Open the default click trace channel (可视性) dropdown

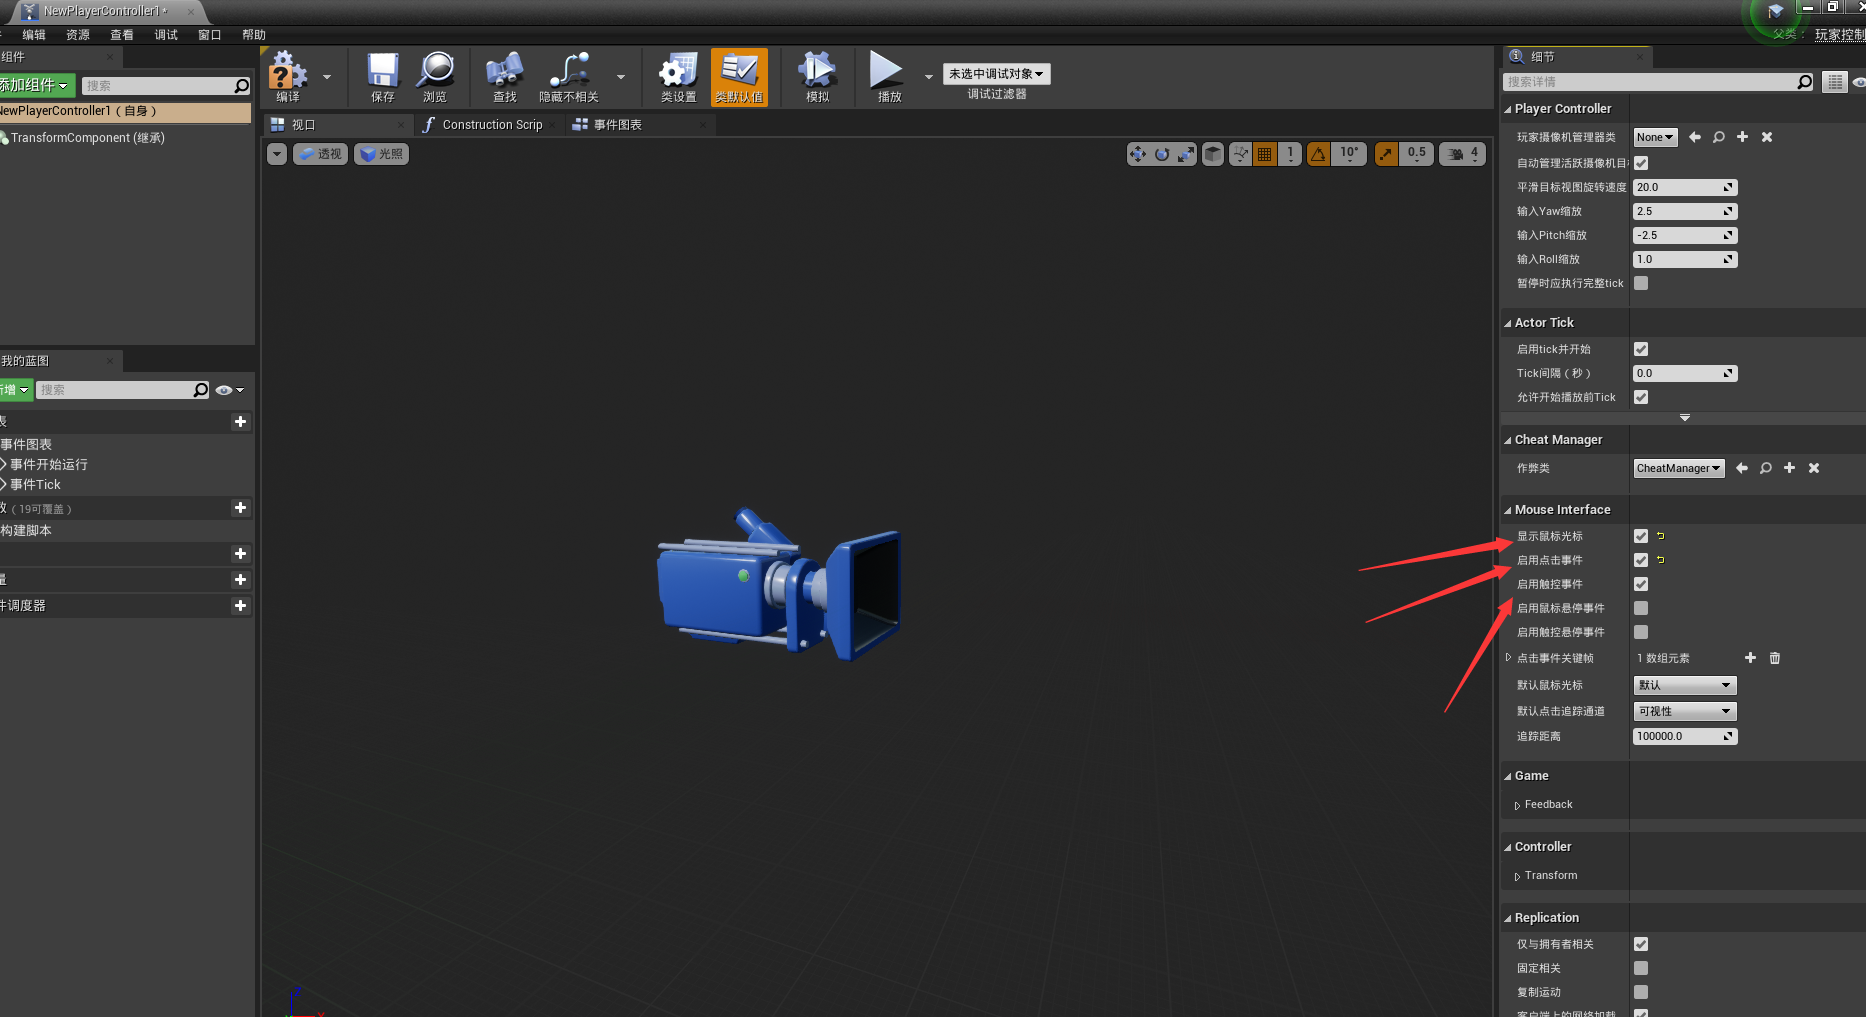tap(1684, 712)
